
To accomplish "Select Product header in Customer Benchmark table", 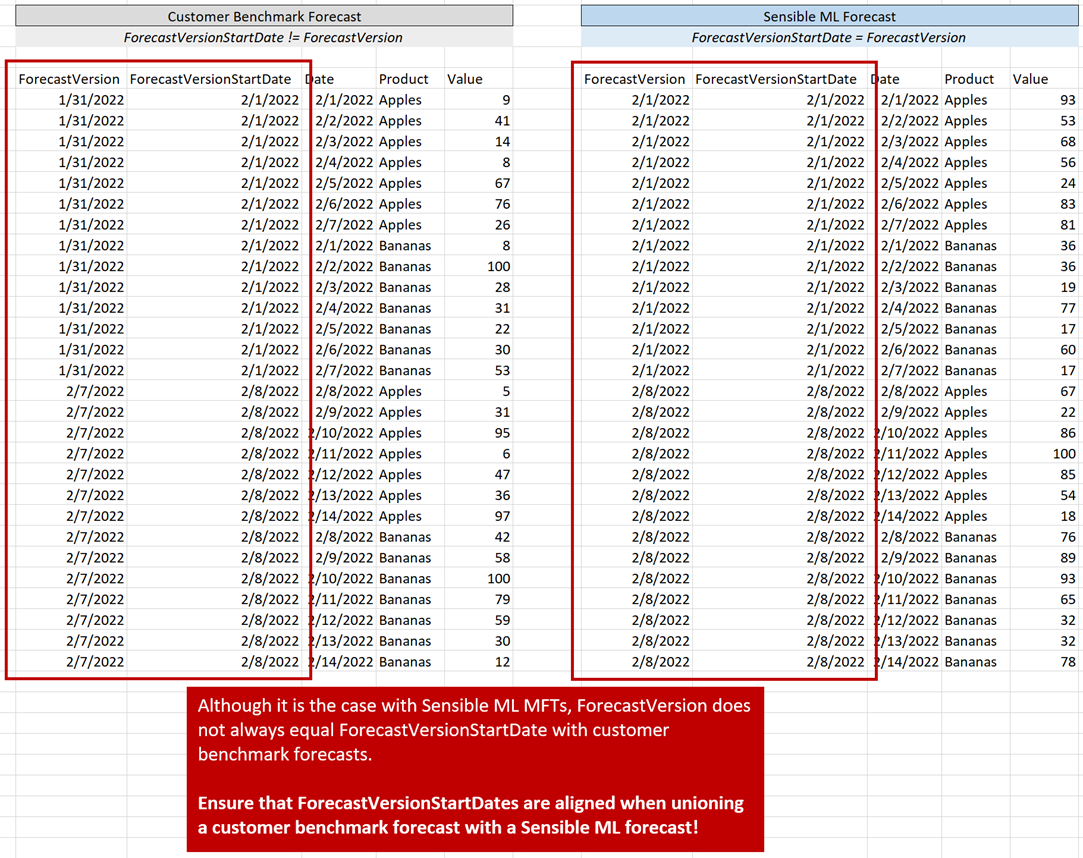I will 403,79.
